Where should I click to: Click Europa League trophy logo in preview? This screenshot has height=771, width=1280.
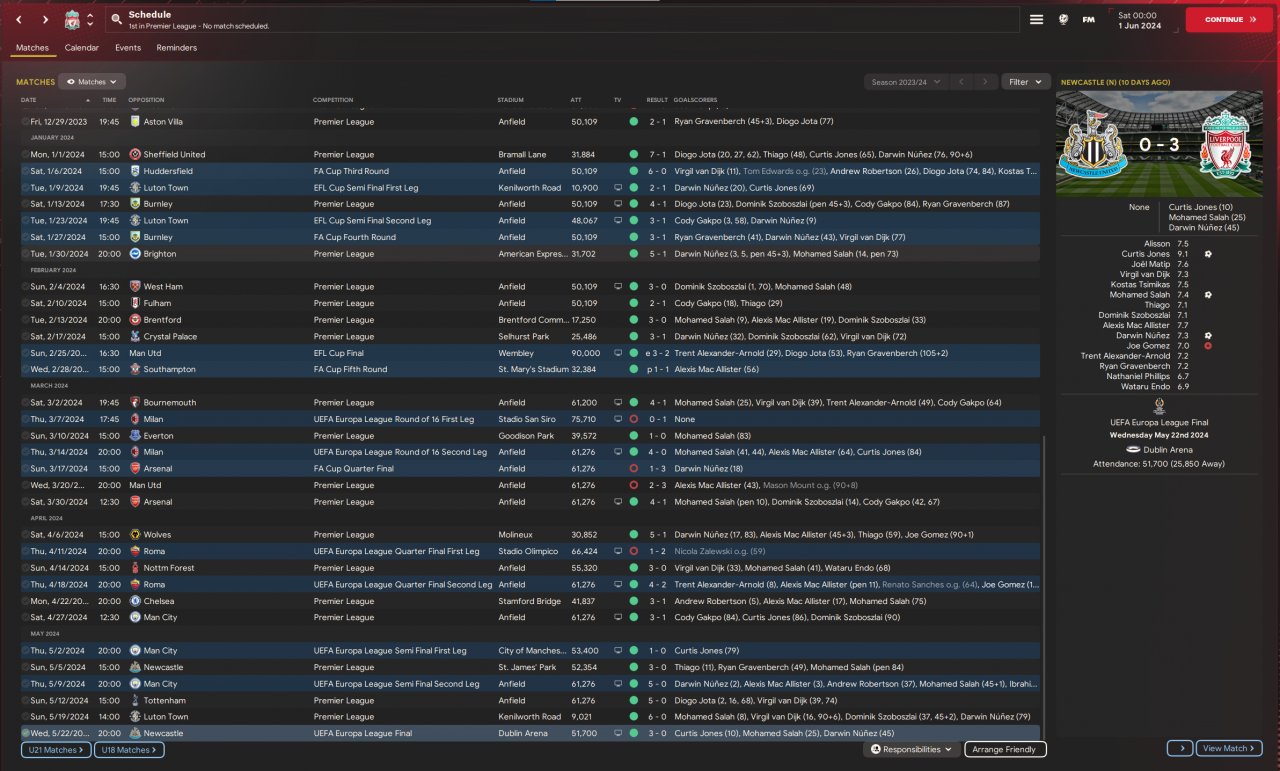(x=1159, y=404)
